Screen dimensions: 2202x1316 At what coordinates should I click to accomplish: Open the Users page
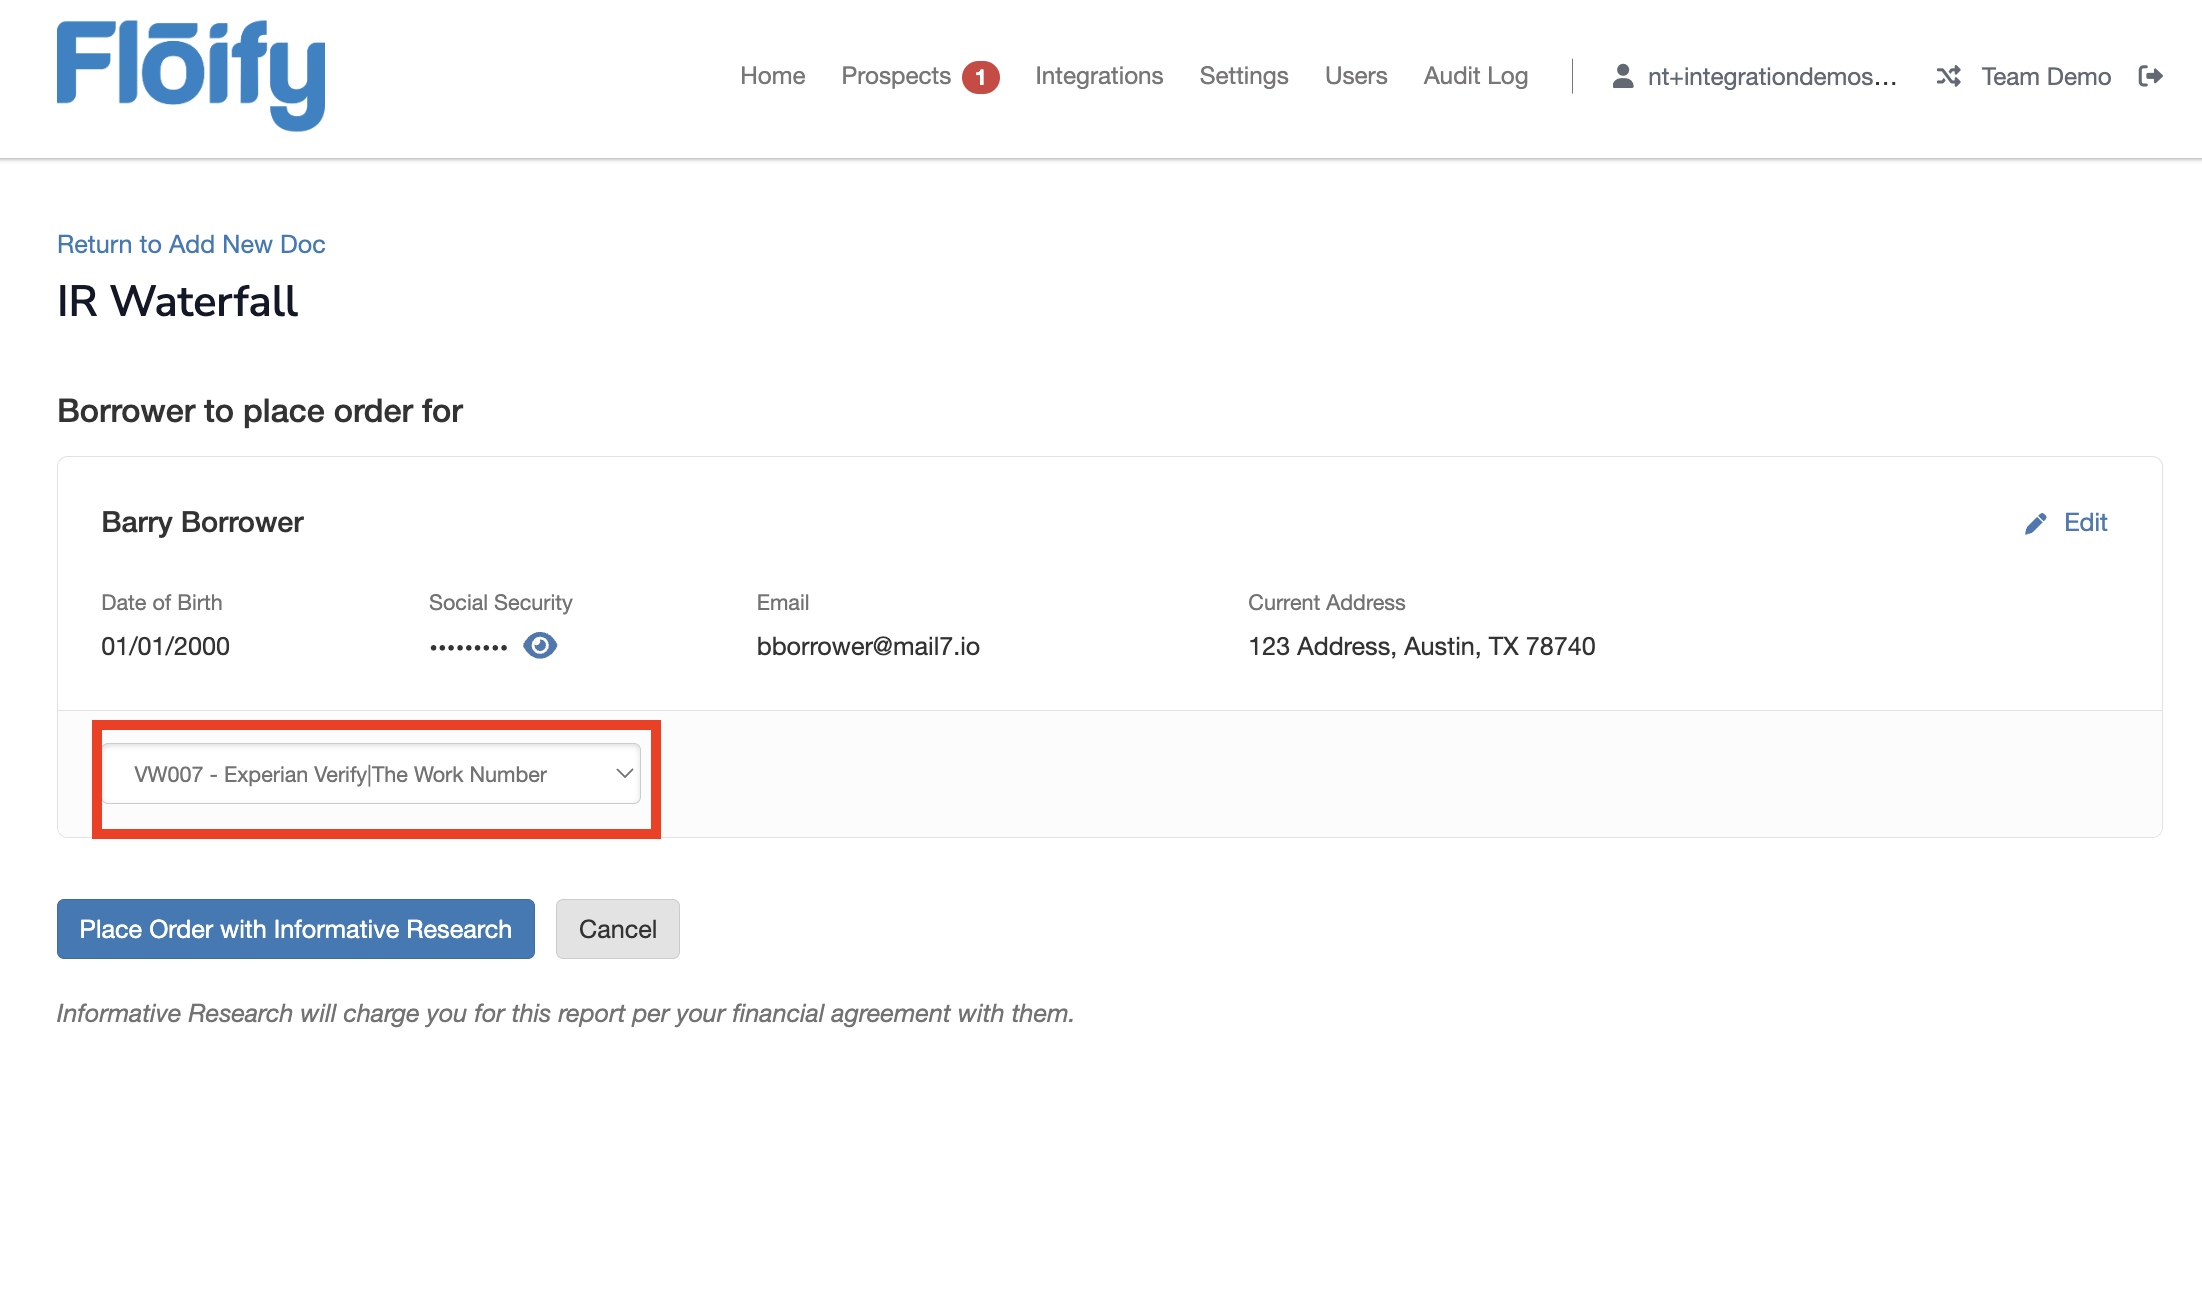[x=1355, y=75]
